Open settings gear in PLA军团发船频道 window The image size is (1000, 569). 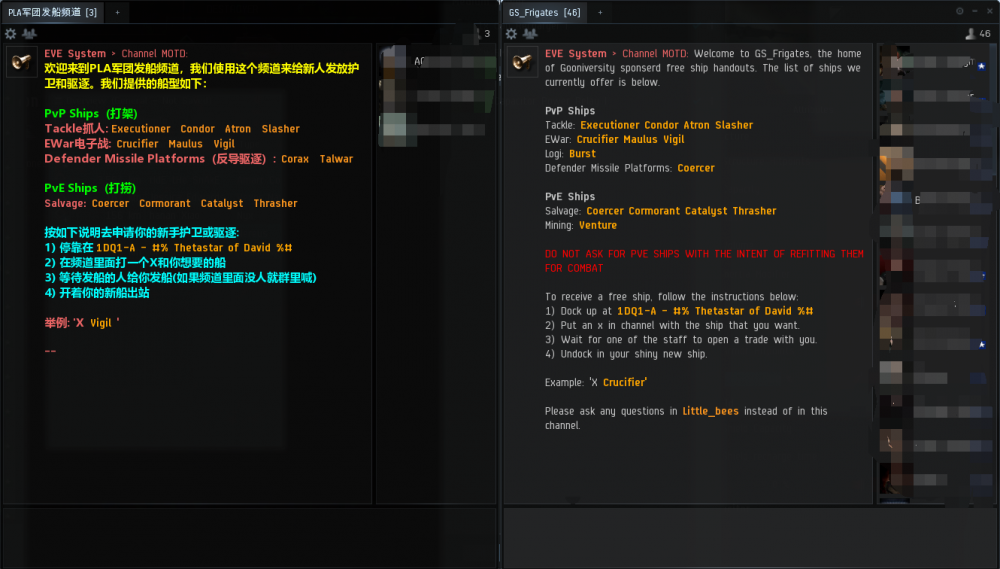(x=10, y=34)
